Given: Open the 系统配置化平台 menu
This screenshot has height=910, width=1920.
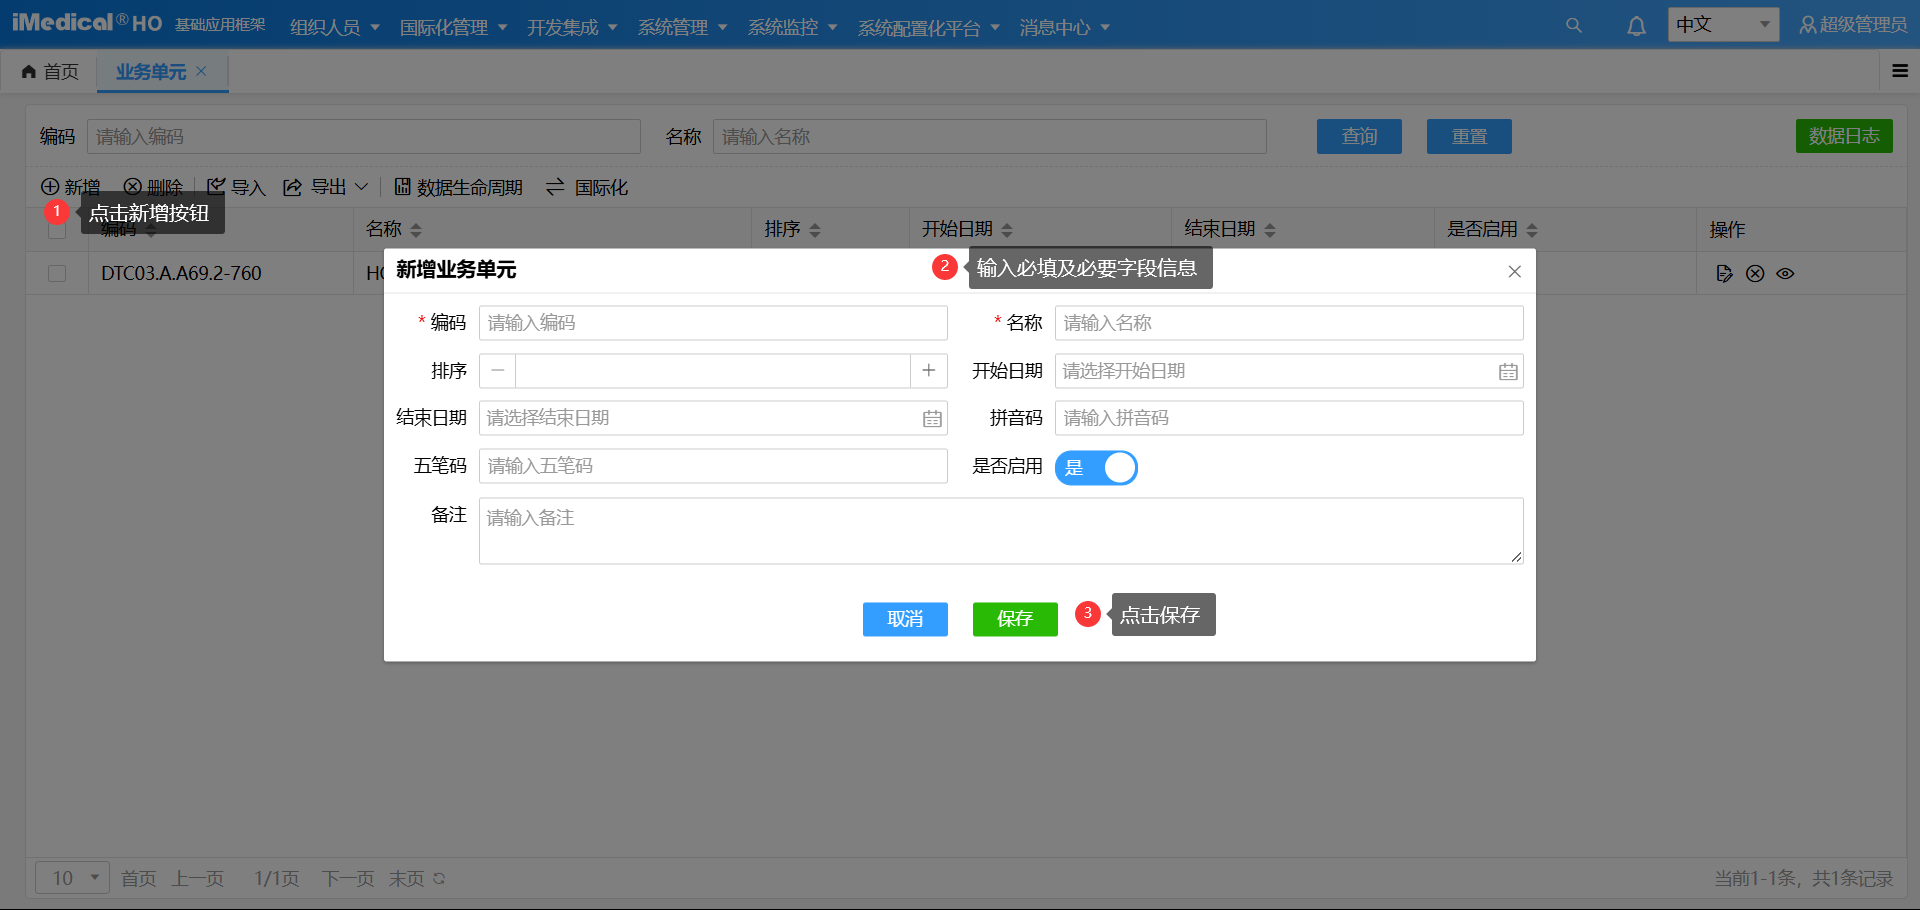Looking at the screenshot, I should click(x=929, y=27).
